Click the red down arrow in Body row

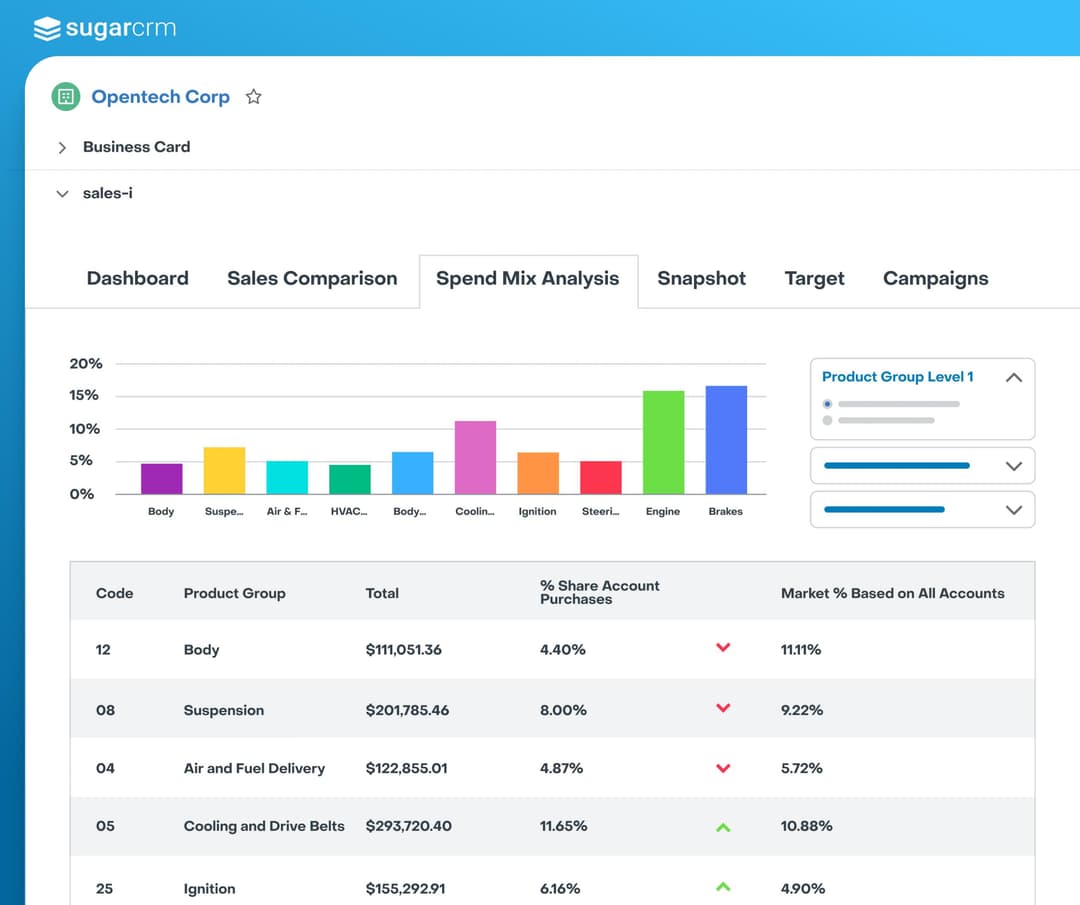[x=723, y=648]
